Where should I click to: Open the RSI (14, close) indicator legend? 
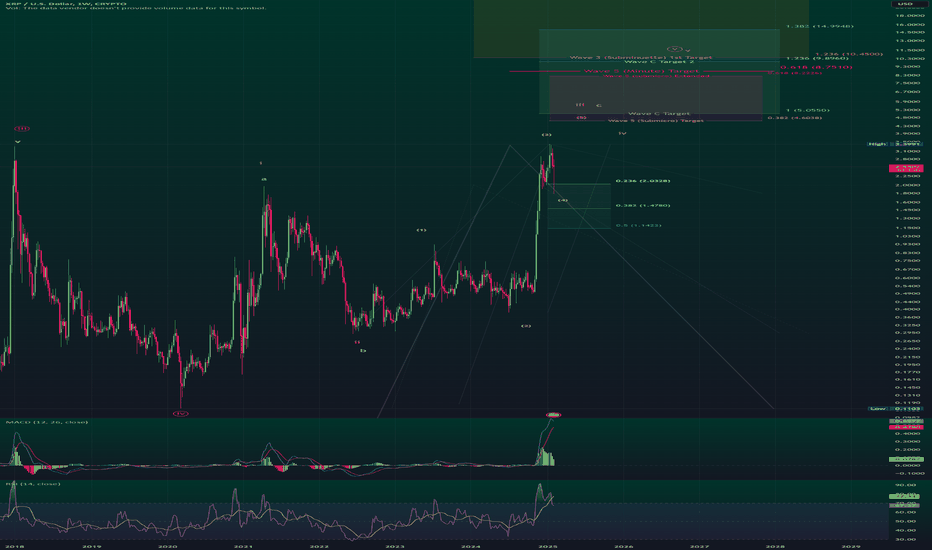[33, 484]
